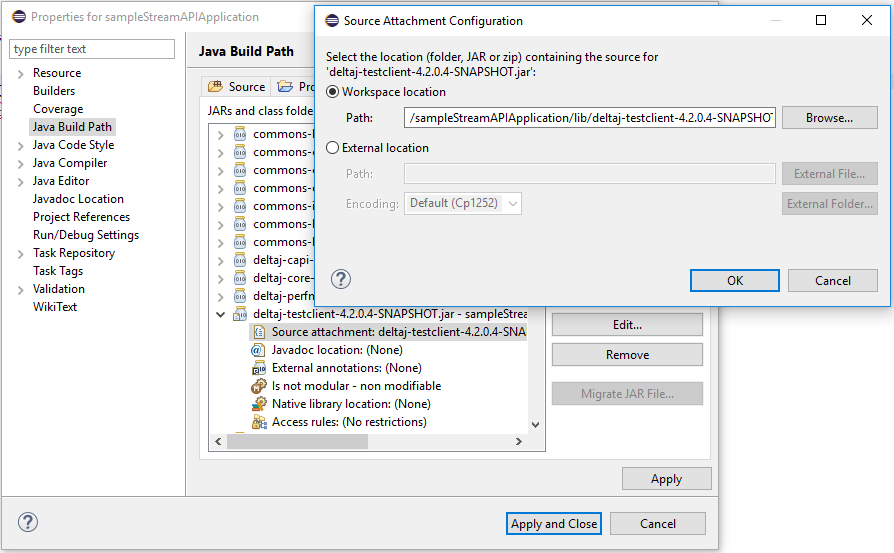
Task: Click the left arrow of the horizontal scrollbar
Action: tap(218, 441)
